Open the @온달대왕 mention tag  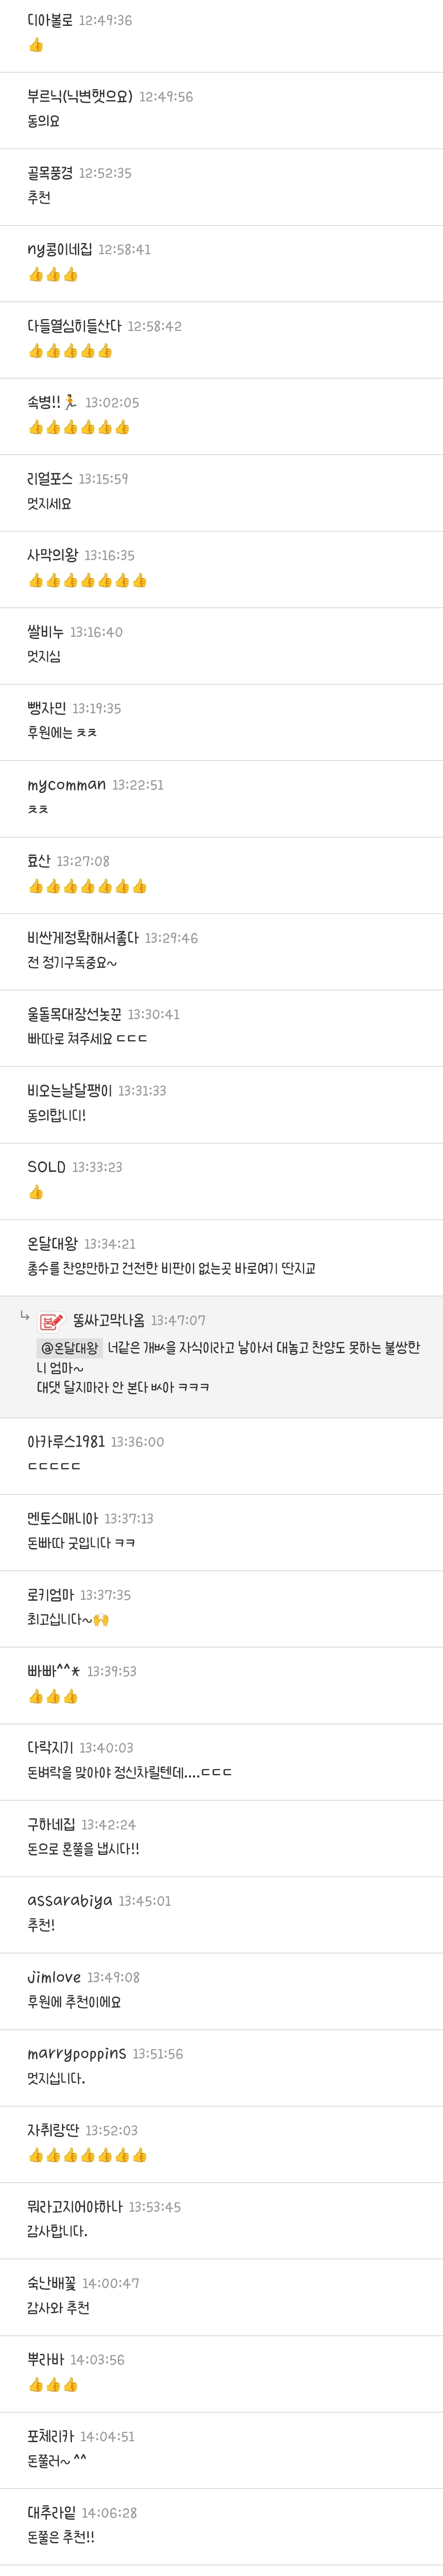[70, 1348]
